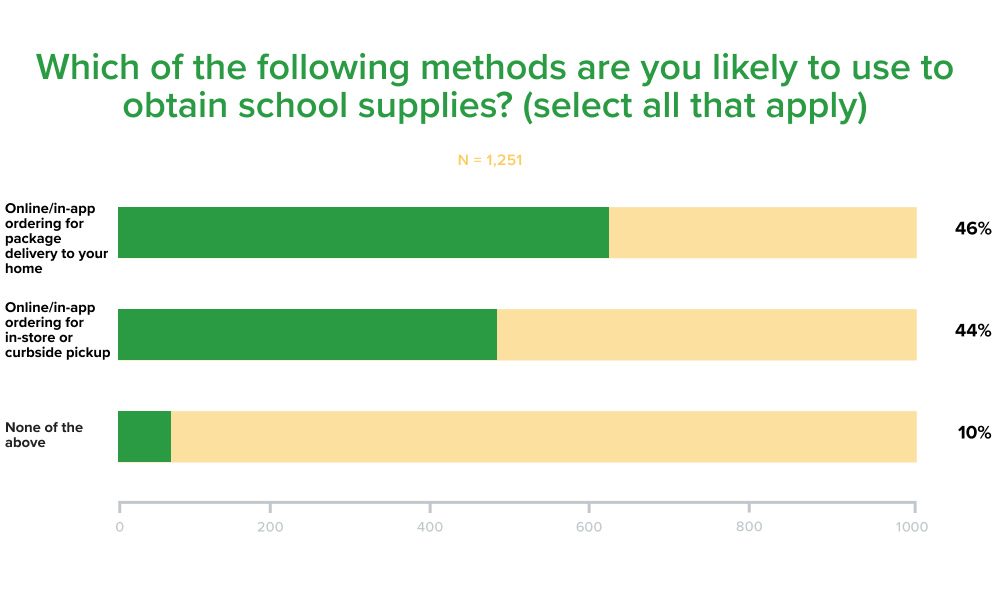Click the package delivery to your home label

coord(56,238)
